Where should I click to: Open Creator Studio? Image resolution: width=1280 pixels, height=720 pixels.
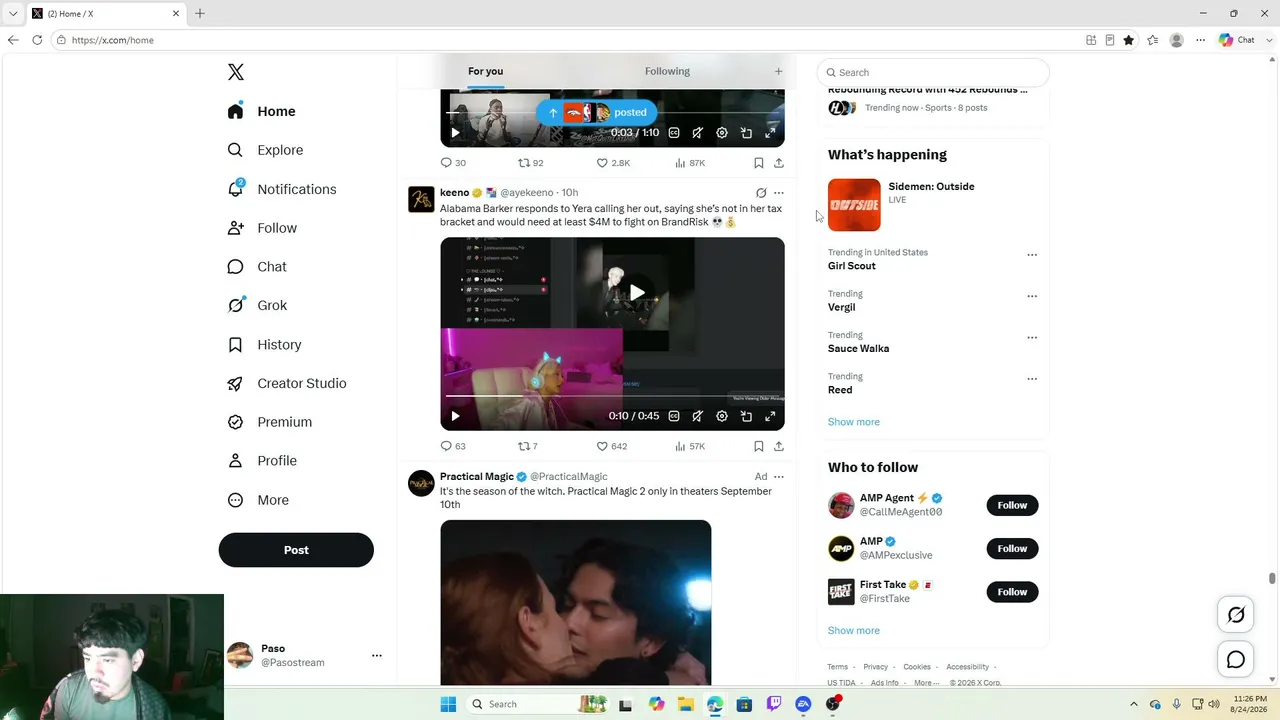(x=287, y=383)
